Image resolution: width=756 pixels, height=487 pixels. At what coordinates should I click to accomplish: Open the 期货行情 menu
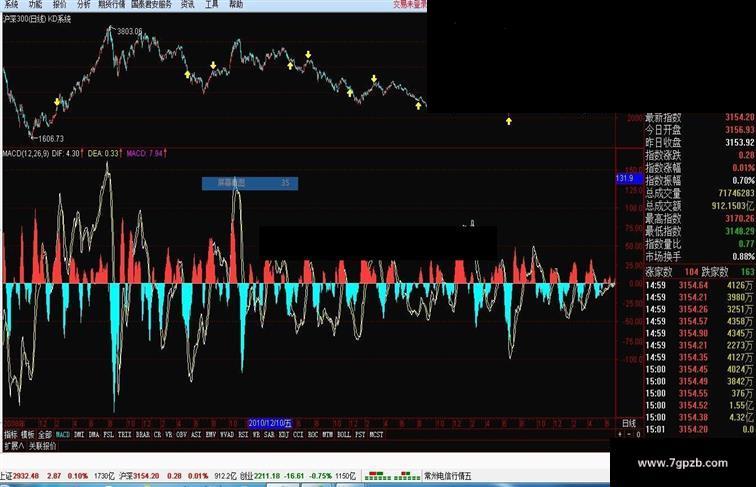point(111,4)
